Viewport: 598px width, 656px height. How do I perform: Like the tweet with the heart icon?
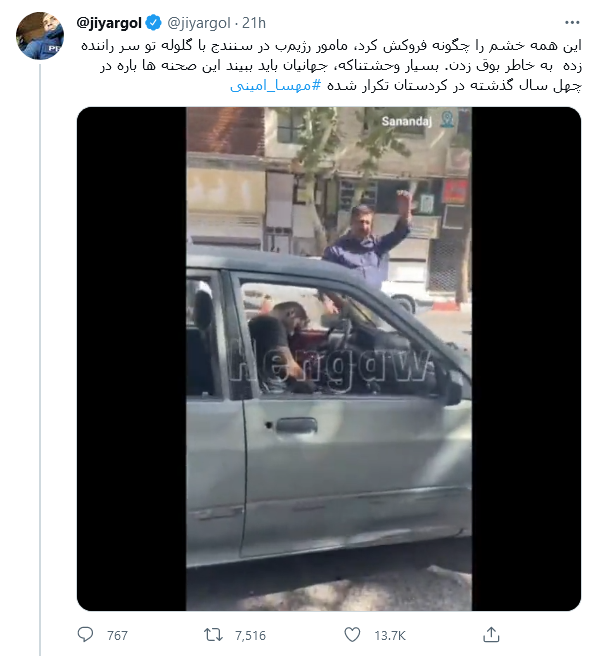pyautogui.click(x=352, y=635)
